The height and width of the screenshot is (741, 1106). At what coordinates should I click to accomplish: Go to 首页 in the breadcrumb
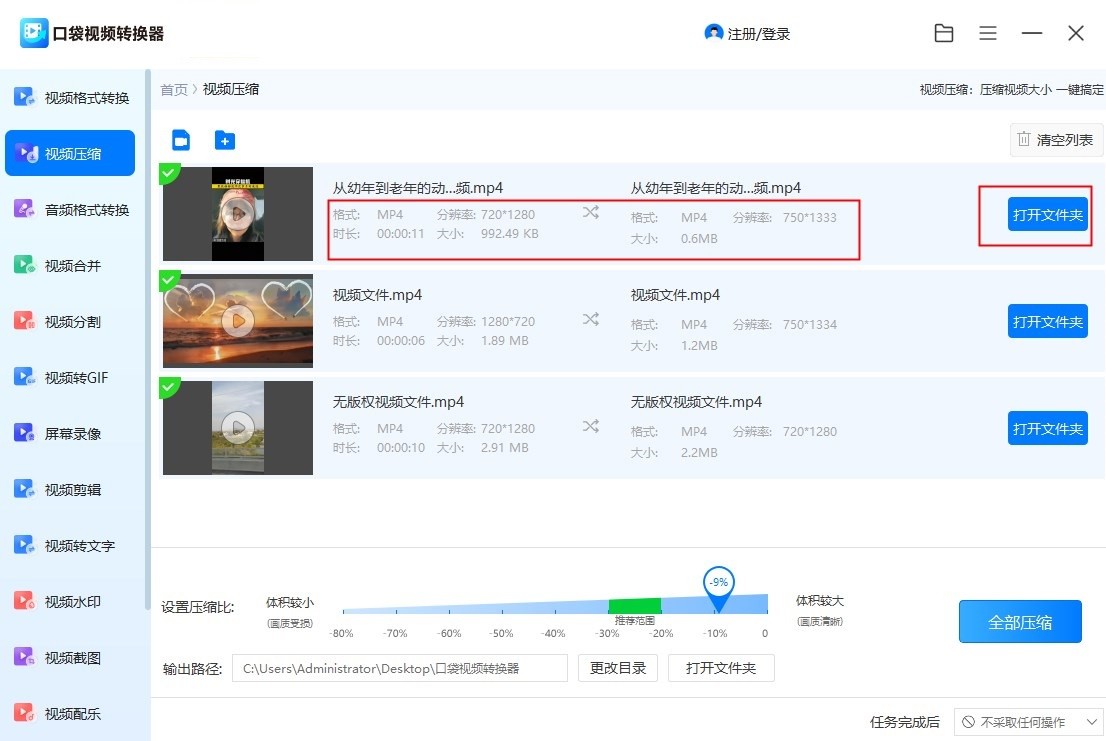point(174,90)
